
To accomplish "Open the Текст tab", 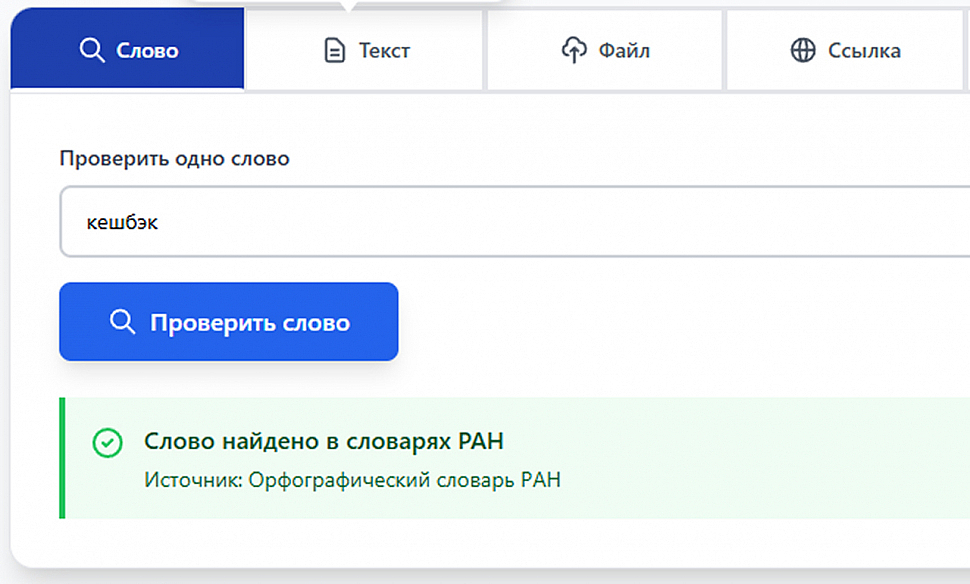I will (x=384, y=50).
